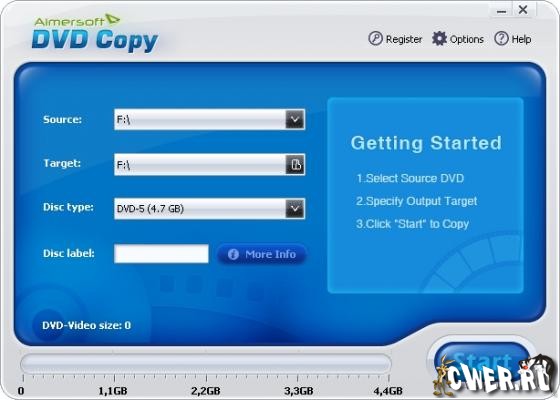
Task: Click the 2,2GB scale marker
Action: pos(206,391)
